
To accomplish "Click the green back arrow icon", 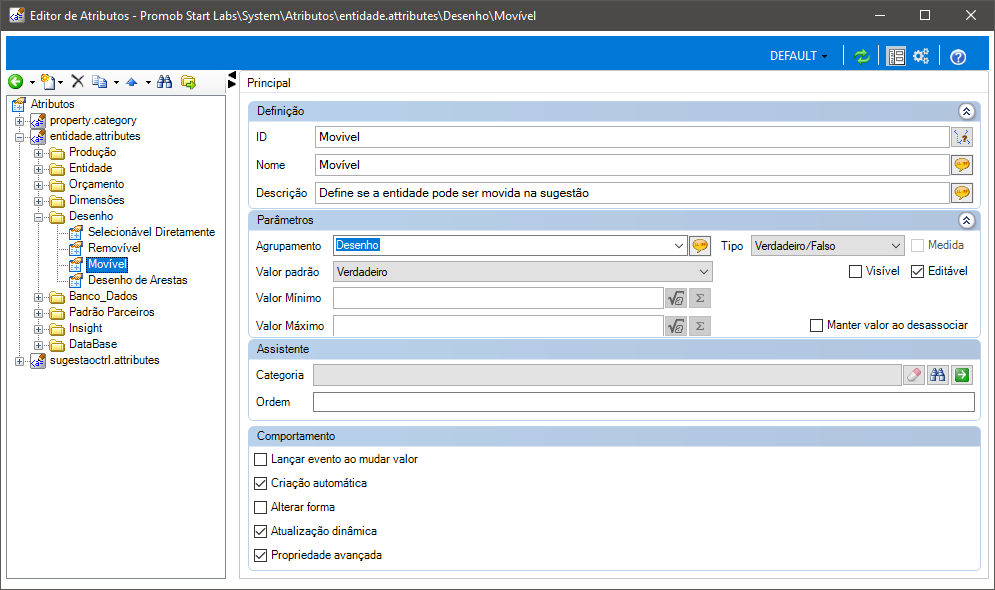I will pos(16,81).
